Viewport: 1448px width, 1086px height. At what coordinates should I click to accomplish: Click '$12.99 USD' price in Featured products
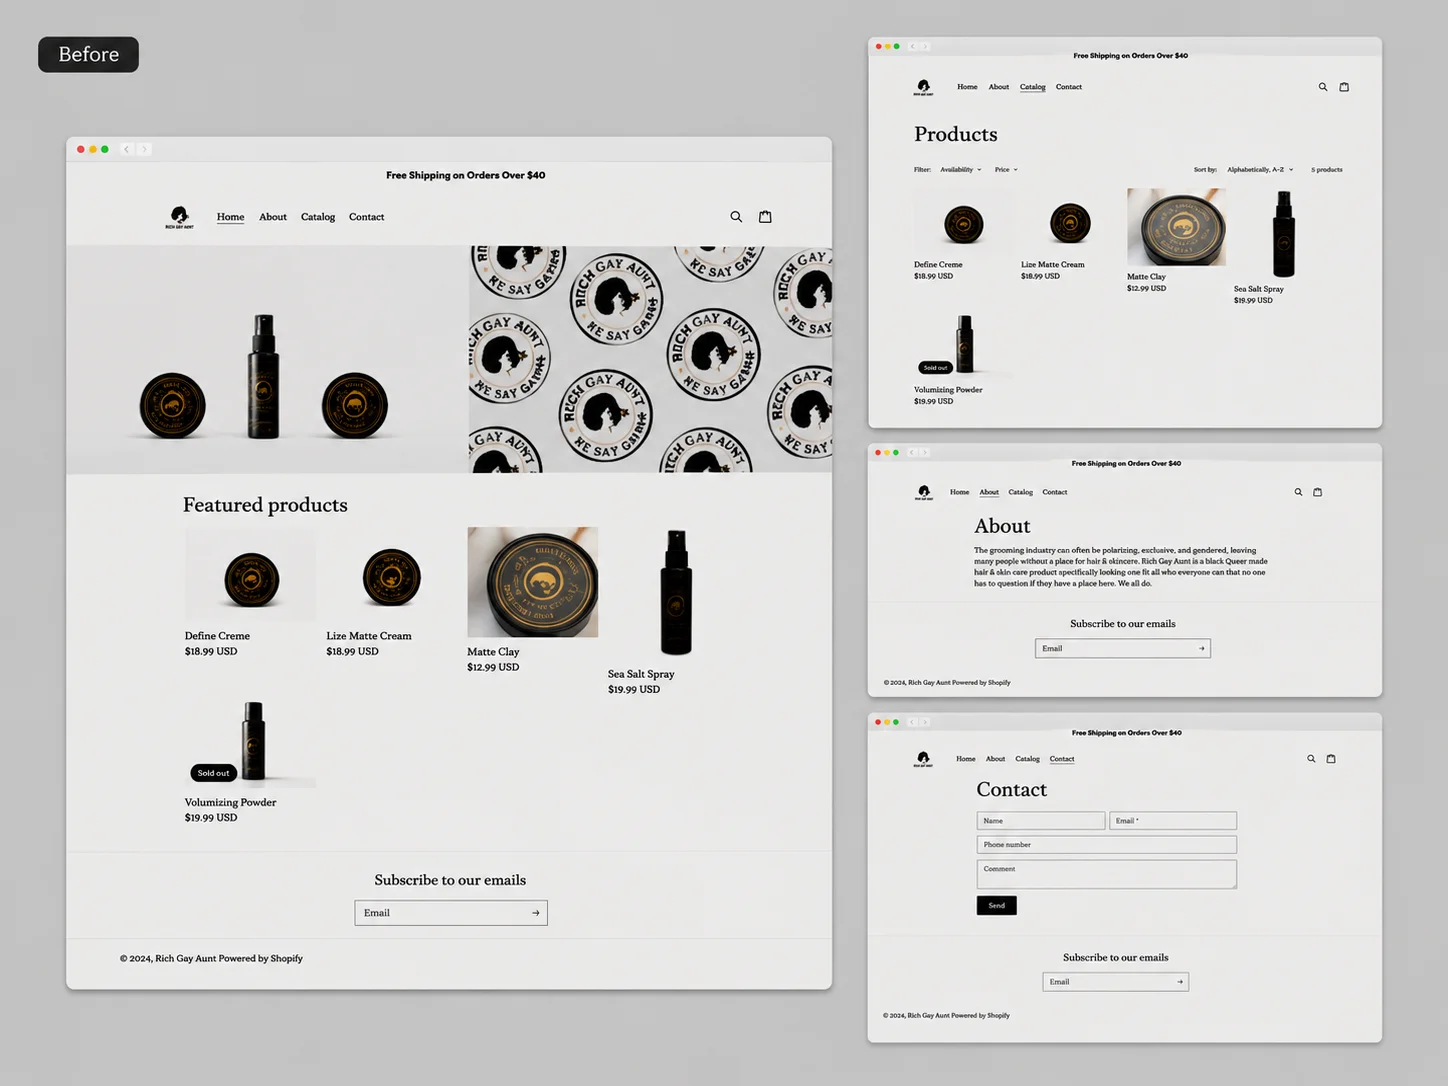pos(493,667)
